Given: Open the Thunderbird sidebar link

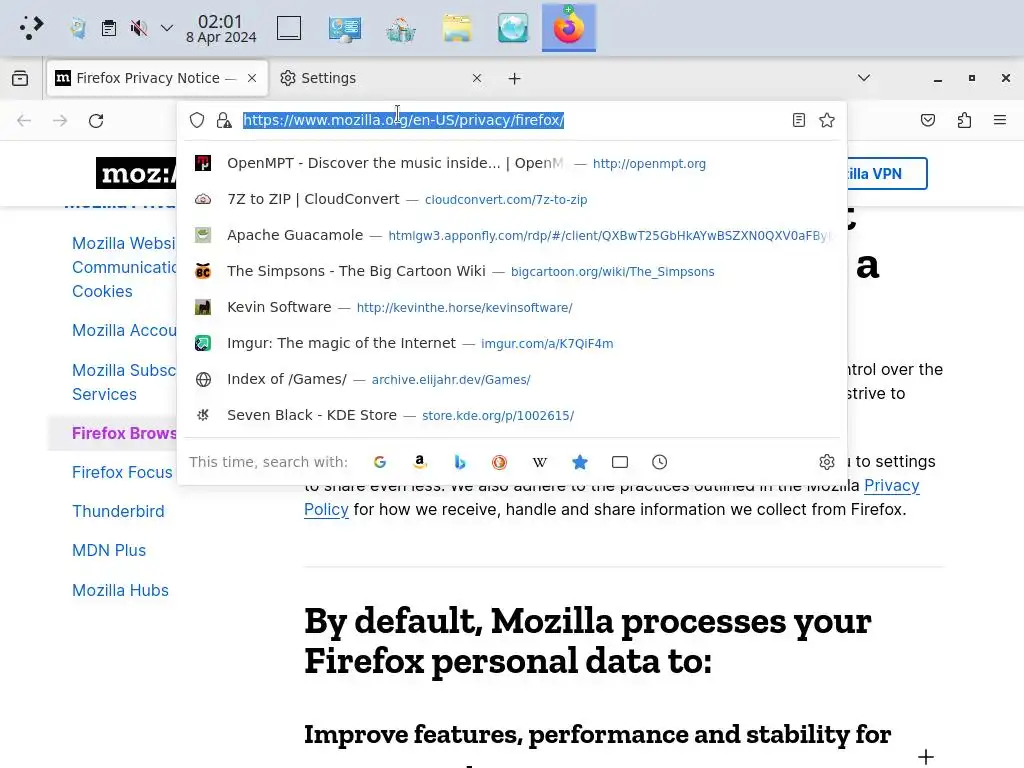Looking at the screenshot, I should point(118,511).
